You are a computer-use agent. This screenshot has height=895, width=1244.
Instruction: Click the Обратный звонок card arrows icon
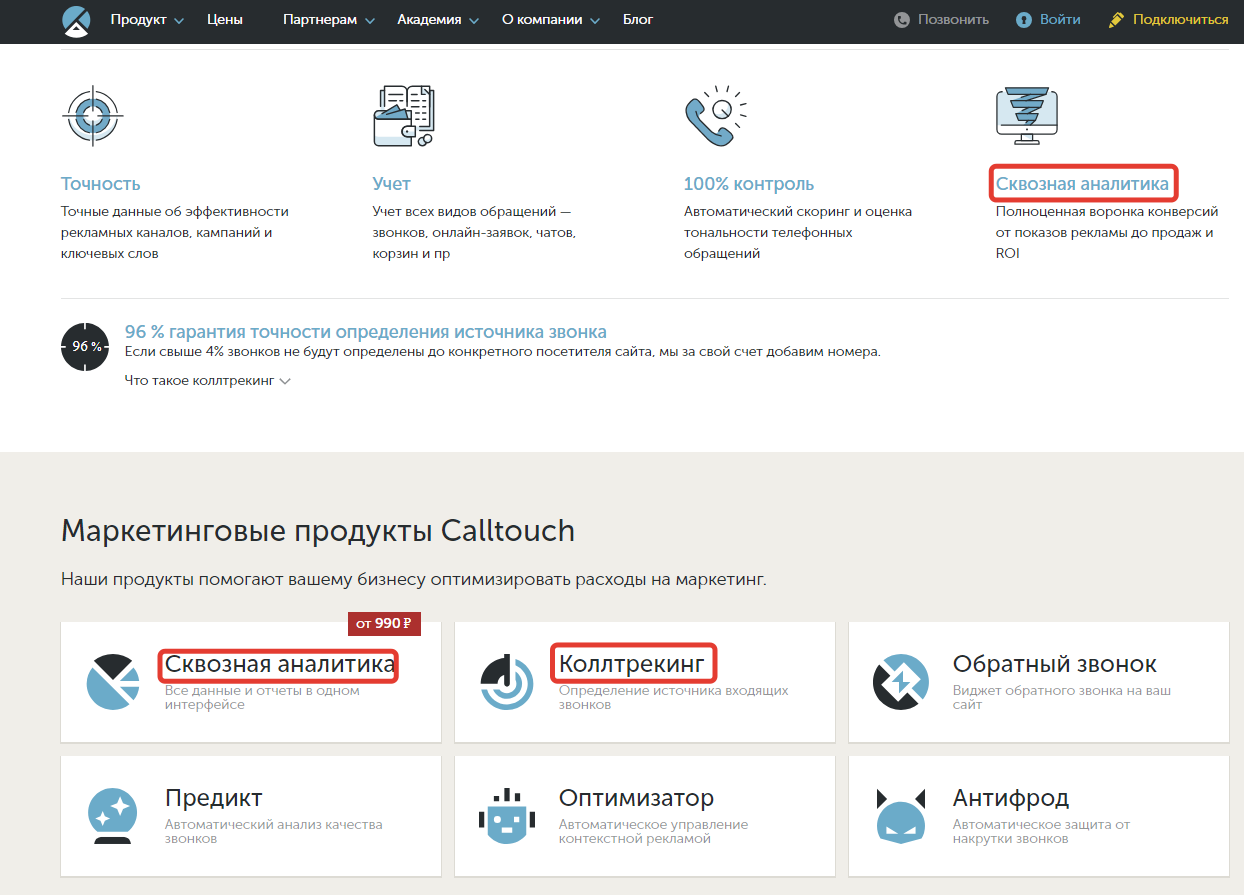pyautogui.click(x=901, y=682)
